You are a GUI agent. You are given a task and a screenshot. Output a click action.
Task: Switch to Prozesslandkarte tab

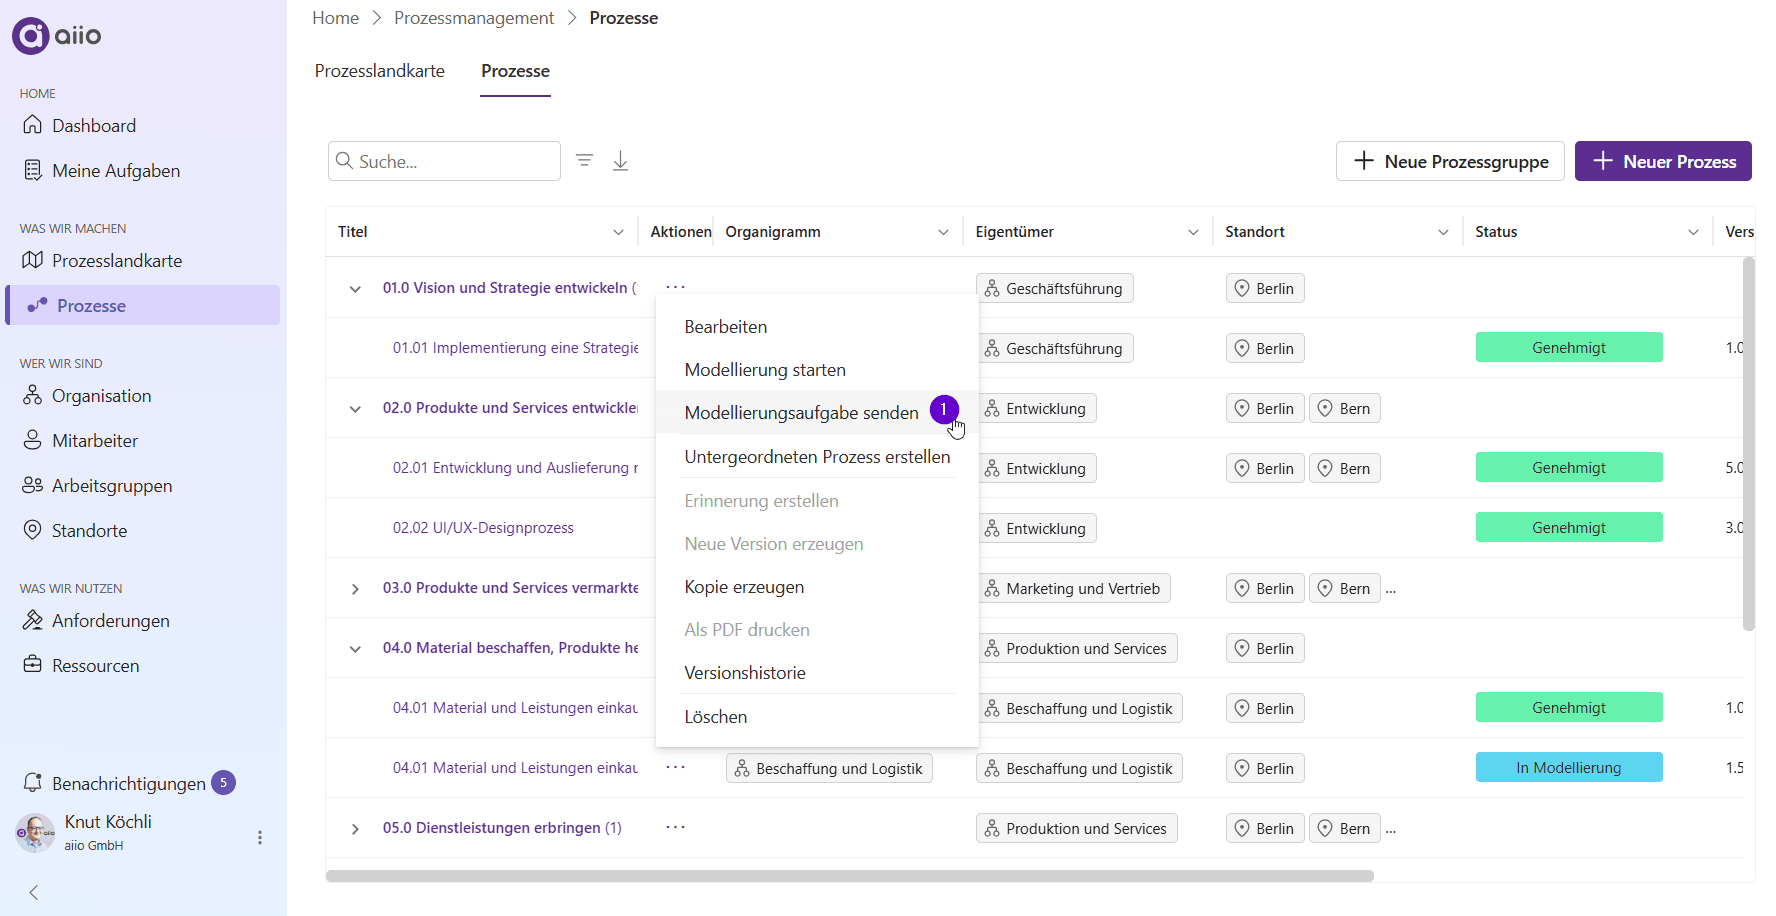(380, 71)
